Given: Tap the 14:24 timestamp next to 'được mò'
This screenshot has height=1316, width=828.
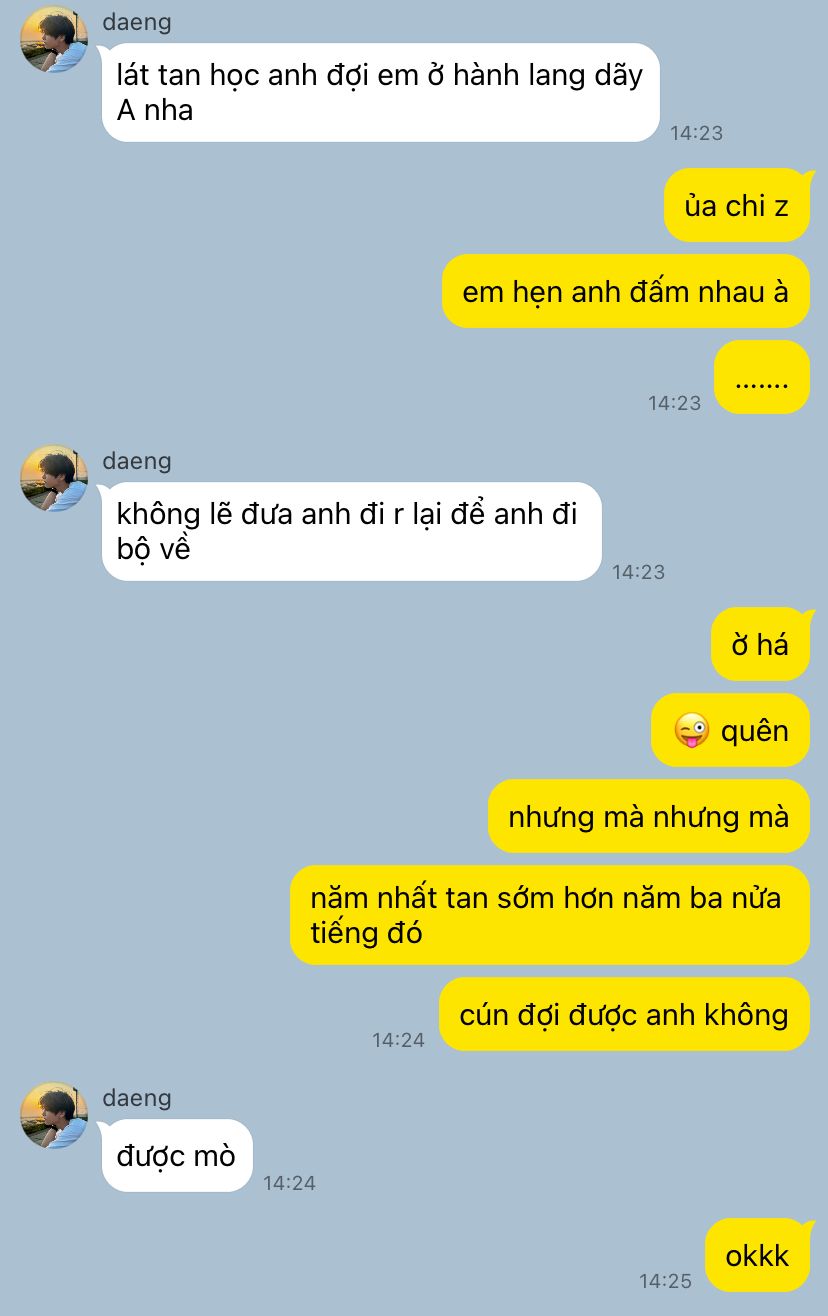Looking at the screenshot, I should click(x=289, y=1183).
